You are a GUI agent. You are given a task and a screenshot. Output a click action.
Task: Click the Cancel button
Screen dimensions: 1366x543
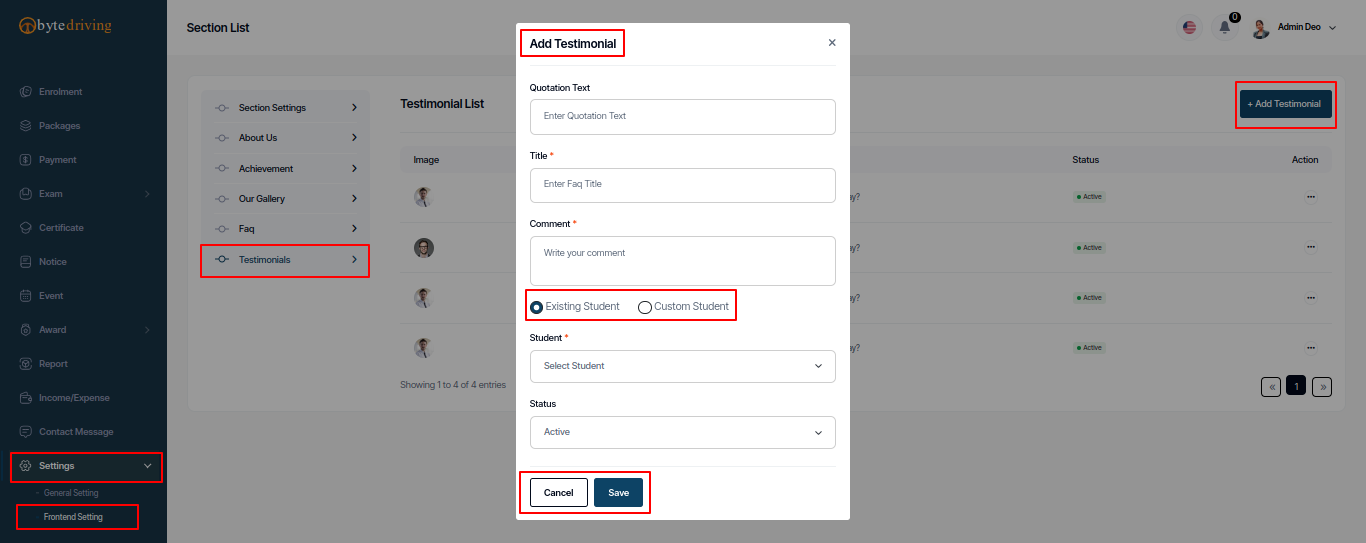(x=558, y=493)
